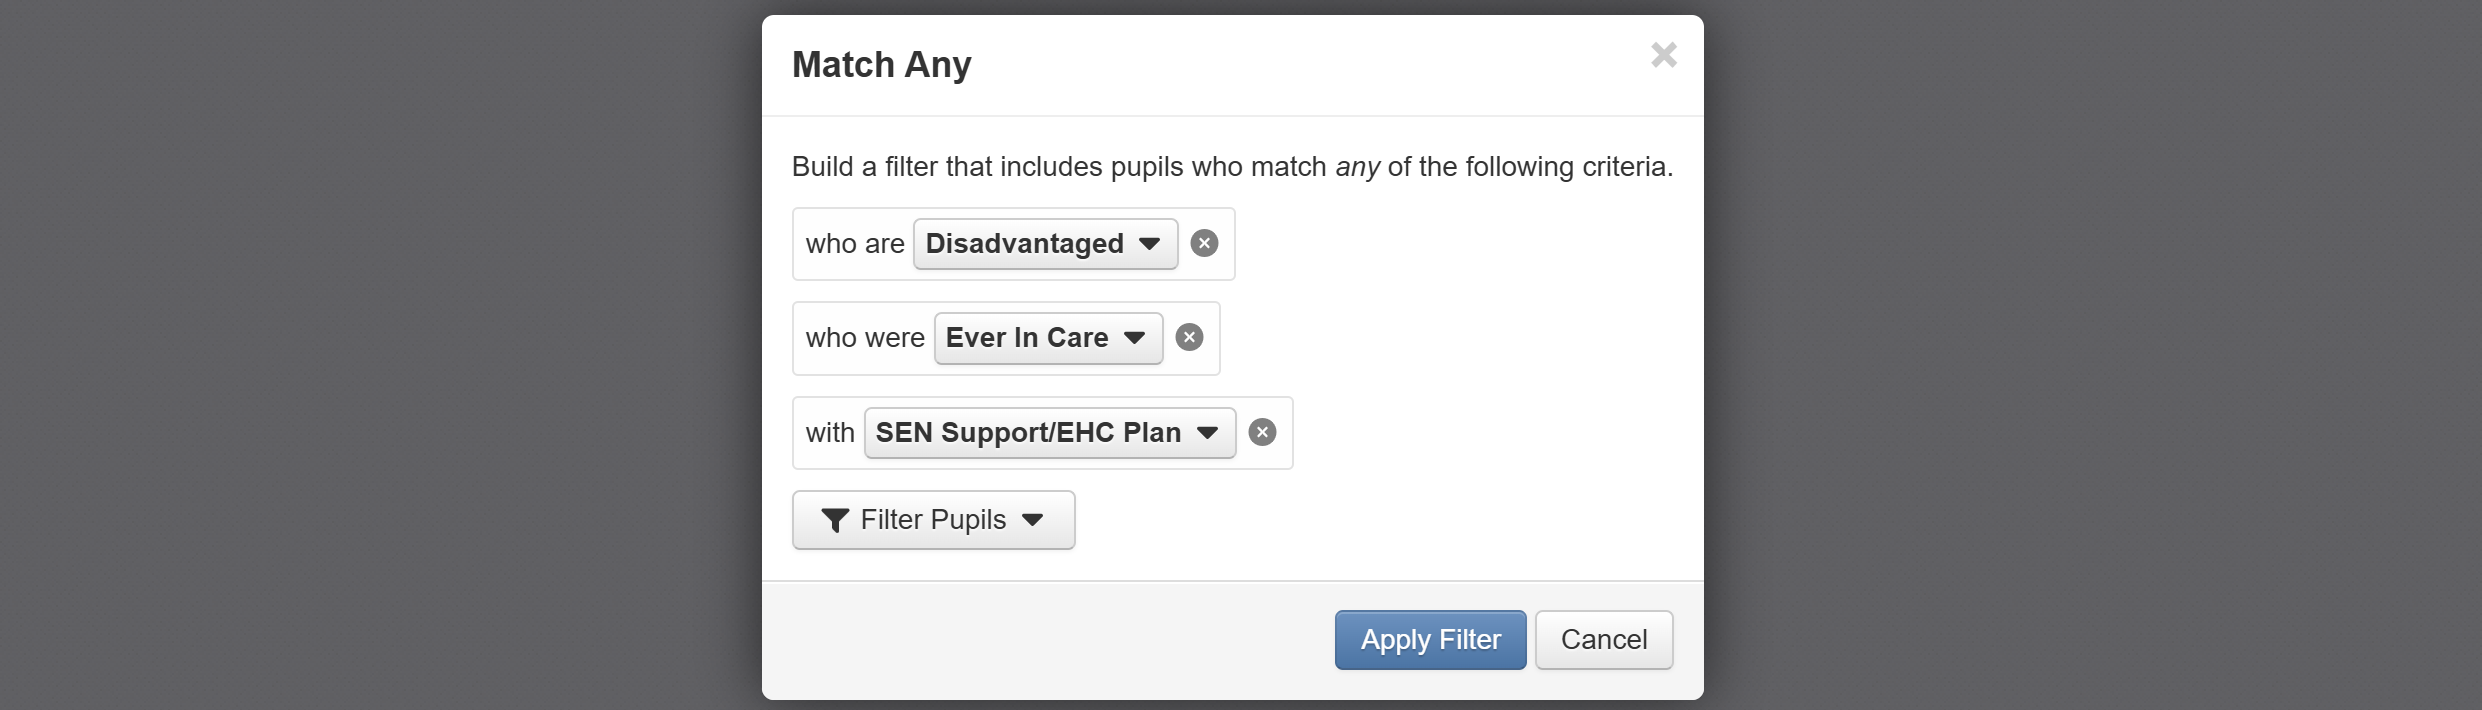Click the "who are" criterion label
Viewport: 2482px width, 710px height.
pyautogui.click(x=855, y=244)
